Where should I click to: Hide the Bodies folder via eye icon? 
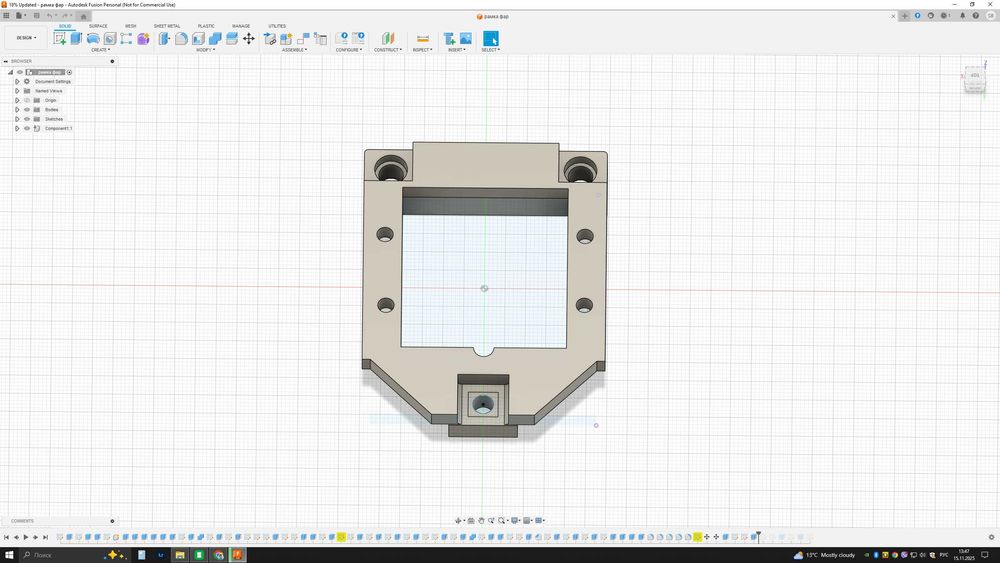[x=27, y=109]
